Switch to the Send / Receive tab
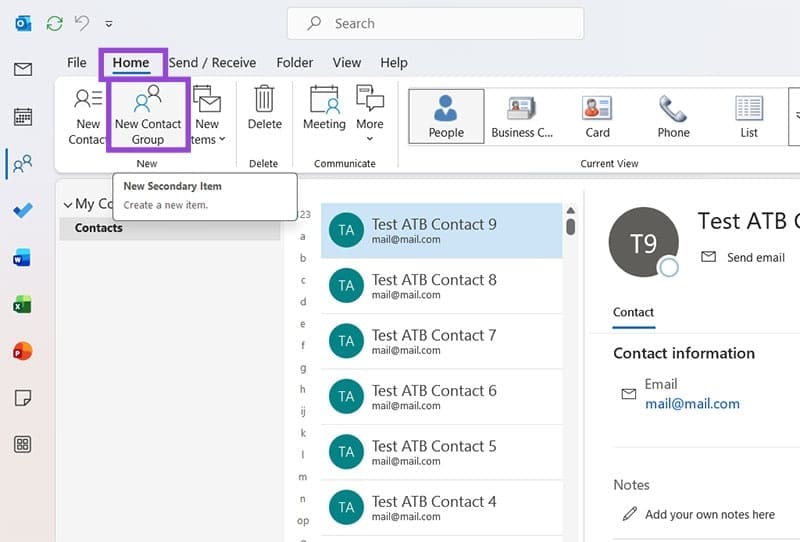 (x=212, y=62)
